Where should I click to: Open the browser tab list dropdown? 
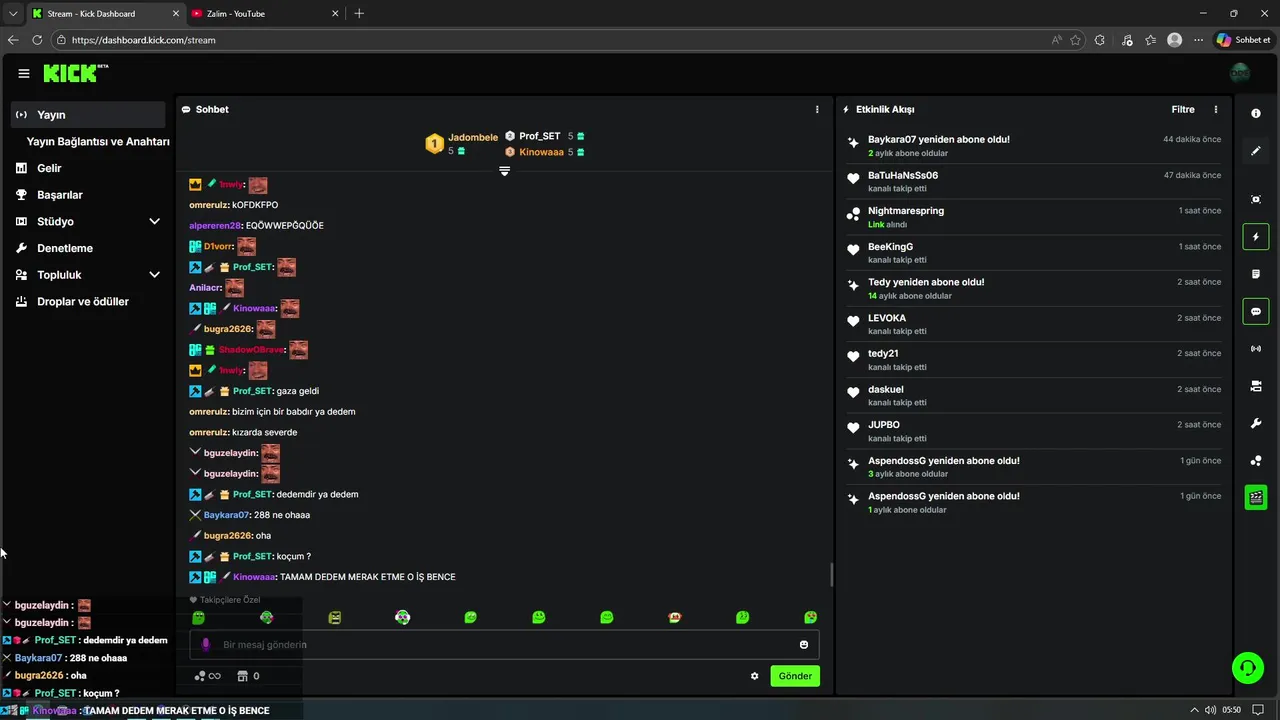tap(13, 13)
